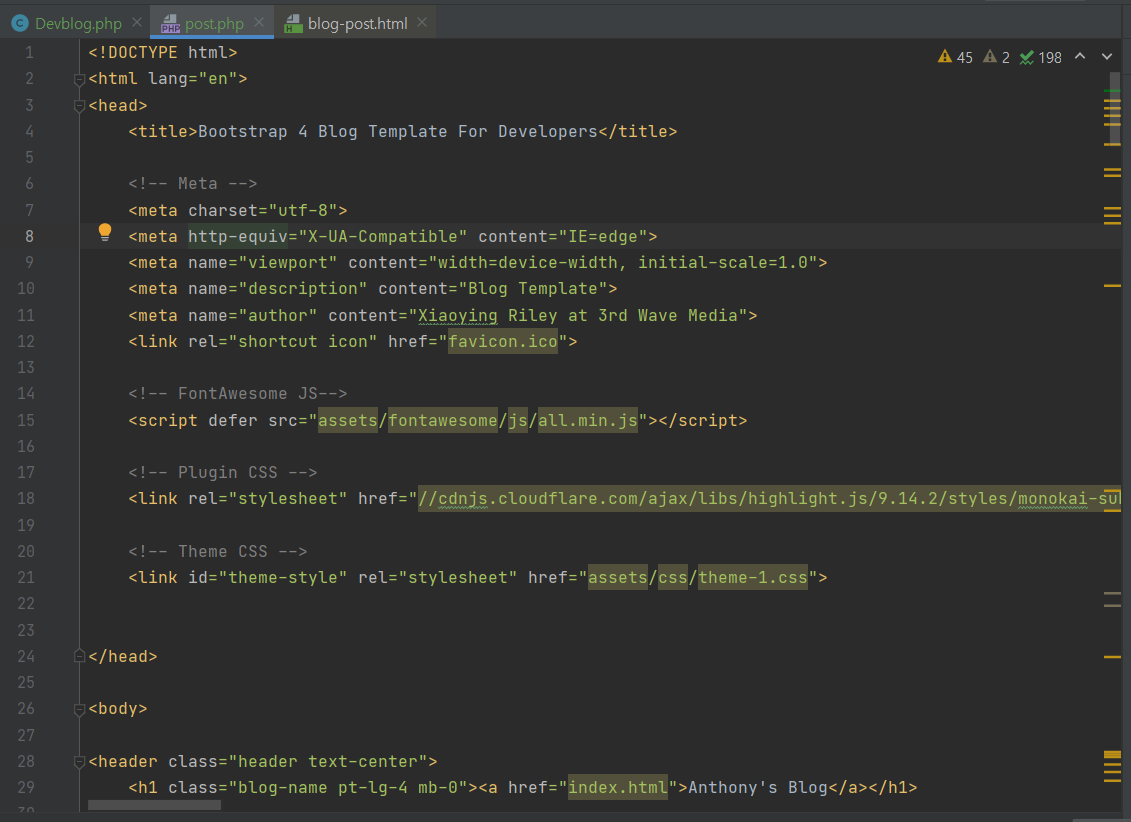Go to next highlighted error arrow

[x=1106, y=56]
